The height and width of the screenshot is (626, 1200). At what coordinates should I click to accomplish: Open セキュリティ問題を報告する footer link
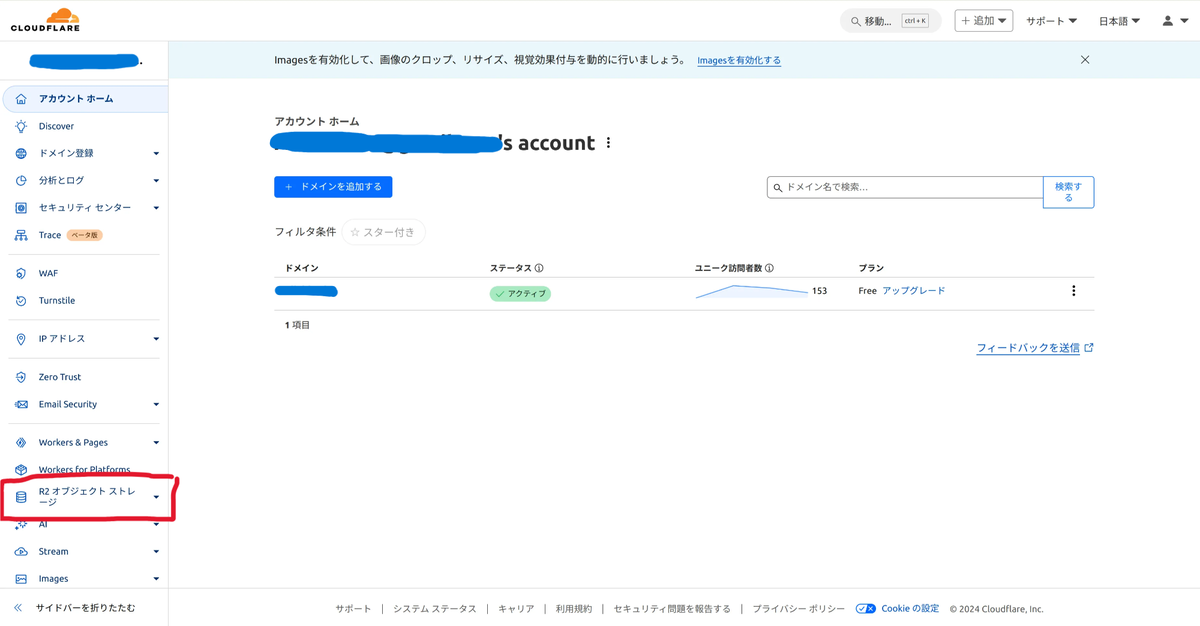coord(672,609)
